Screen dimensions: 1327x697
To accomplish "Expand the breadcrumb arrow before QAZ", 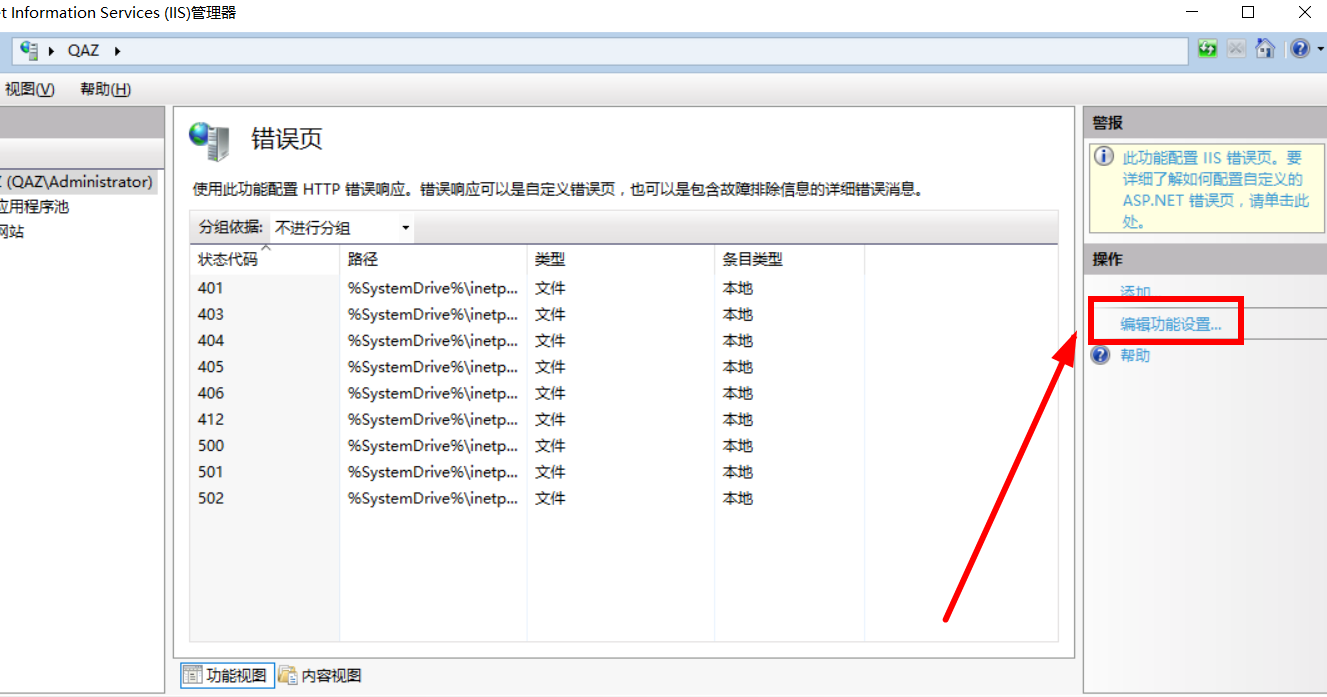I will 52,51.
